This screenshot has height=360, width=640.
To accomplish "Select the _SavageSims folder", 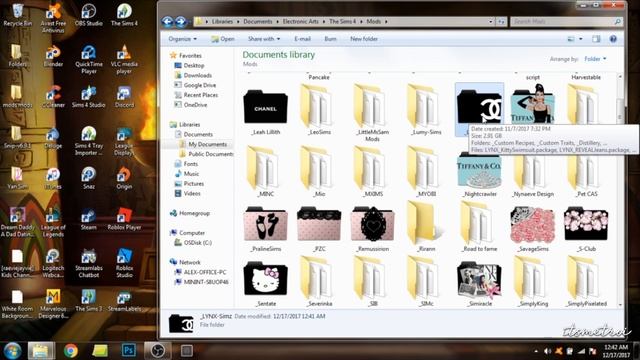I will click(x=533, y=229).
